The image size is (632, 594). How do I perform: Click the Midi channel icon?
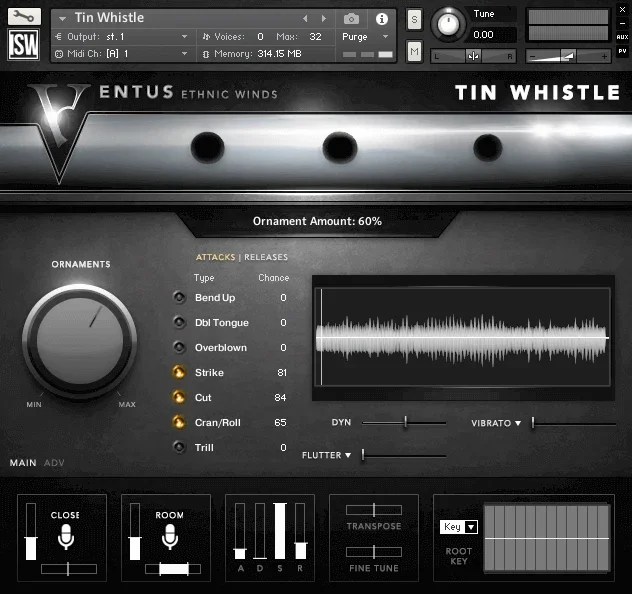pyautogui.click(x=59, y=54)
